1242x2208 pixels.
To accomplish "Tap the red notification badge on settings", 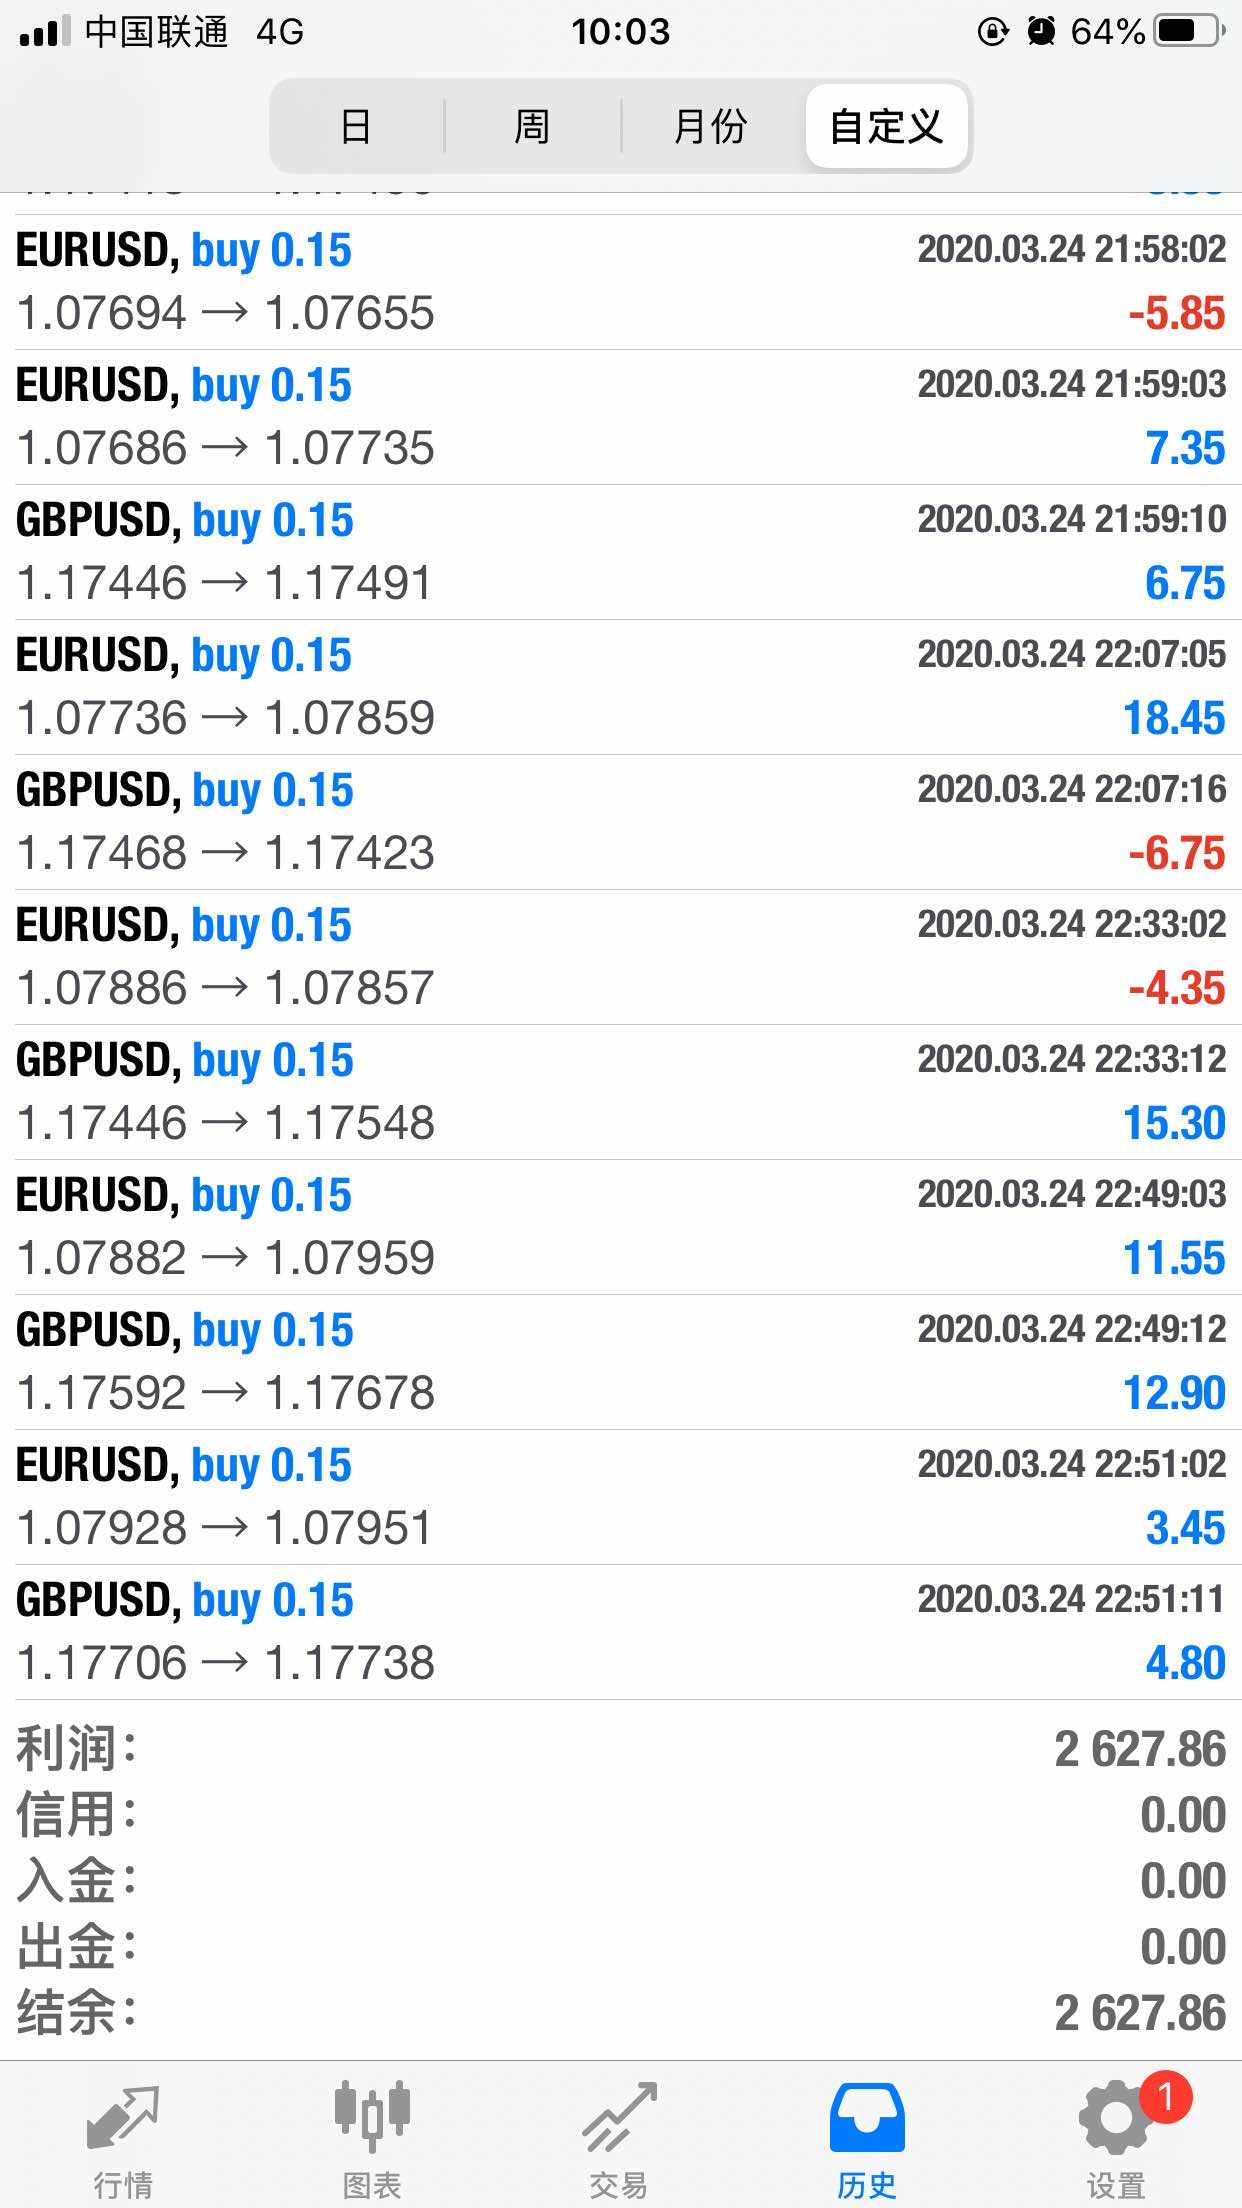I will pos(1165,2095).
